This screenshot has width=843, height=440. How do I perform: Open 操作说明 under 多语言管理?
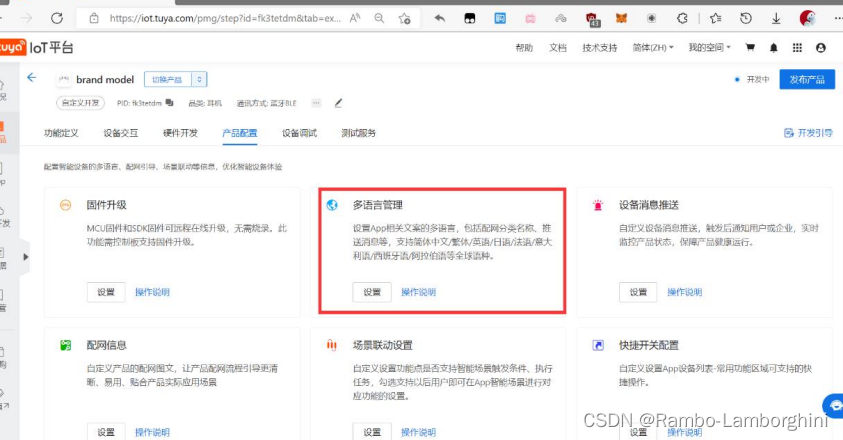click(x=418, y=292)
